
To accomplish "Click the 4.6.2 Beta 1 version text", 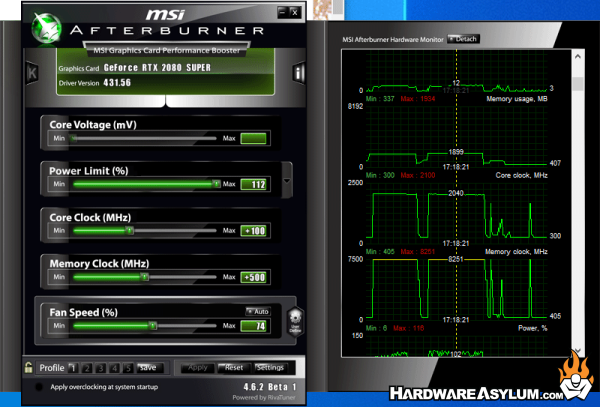I will point(270,387).
